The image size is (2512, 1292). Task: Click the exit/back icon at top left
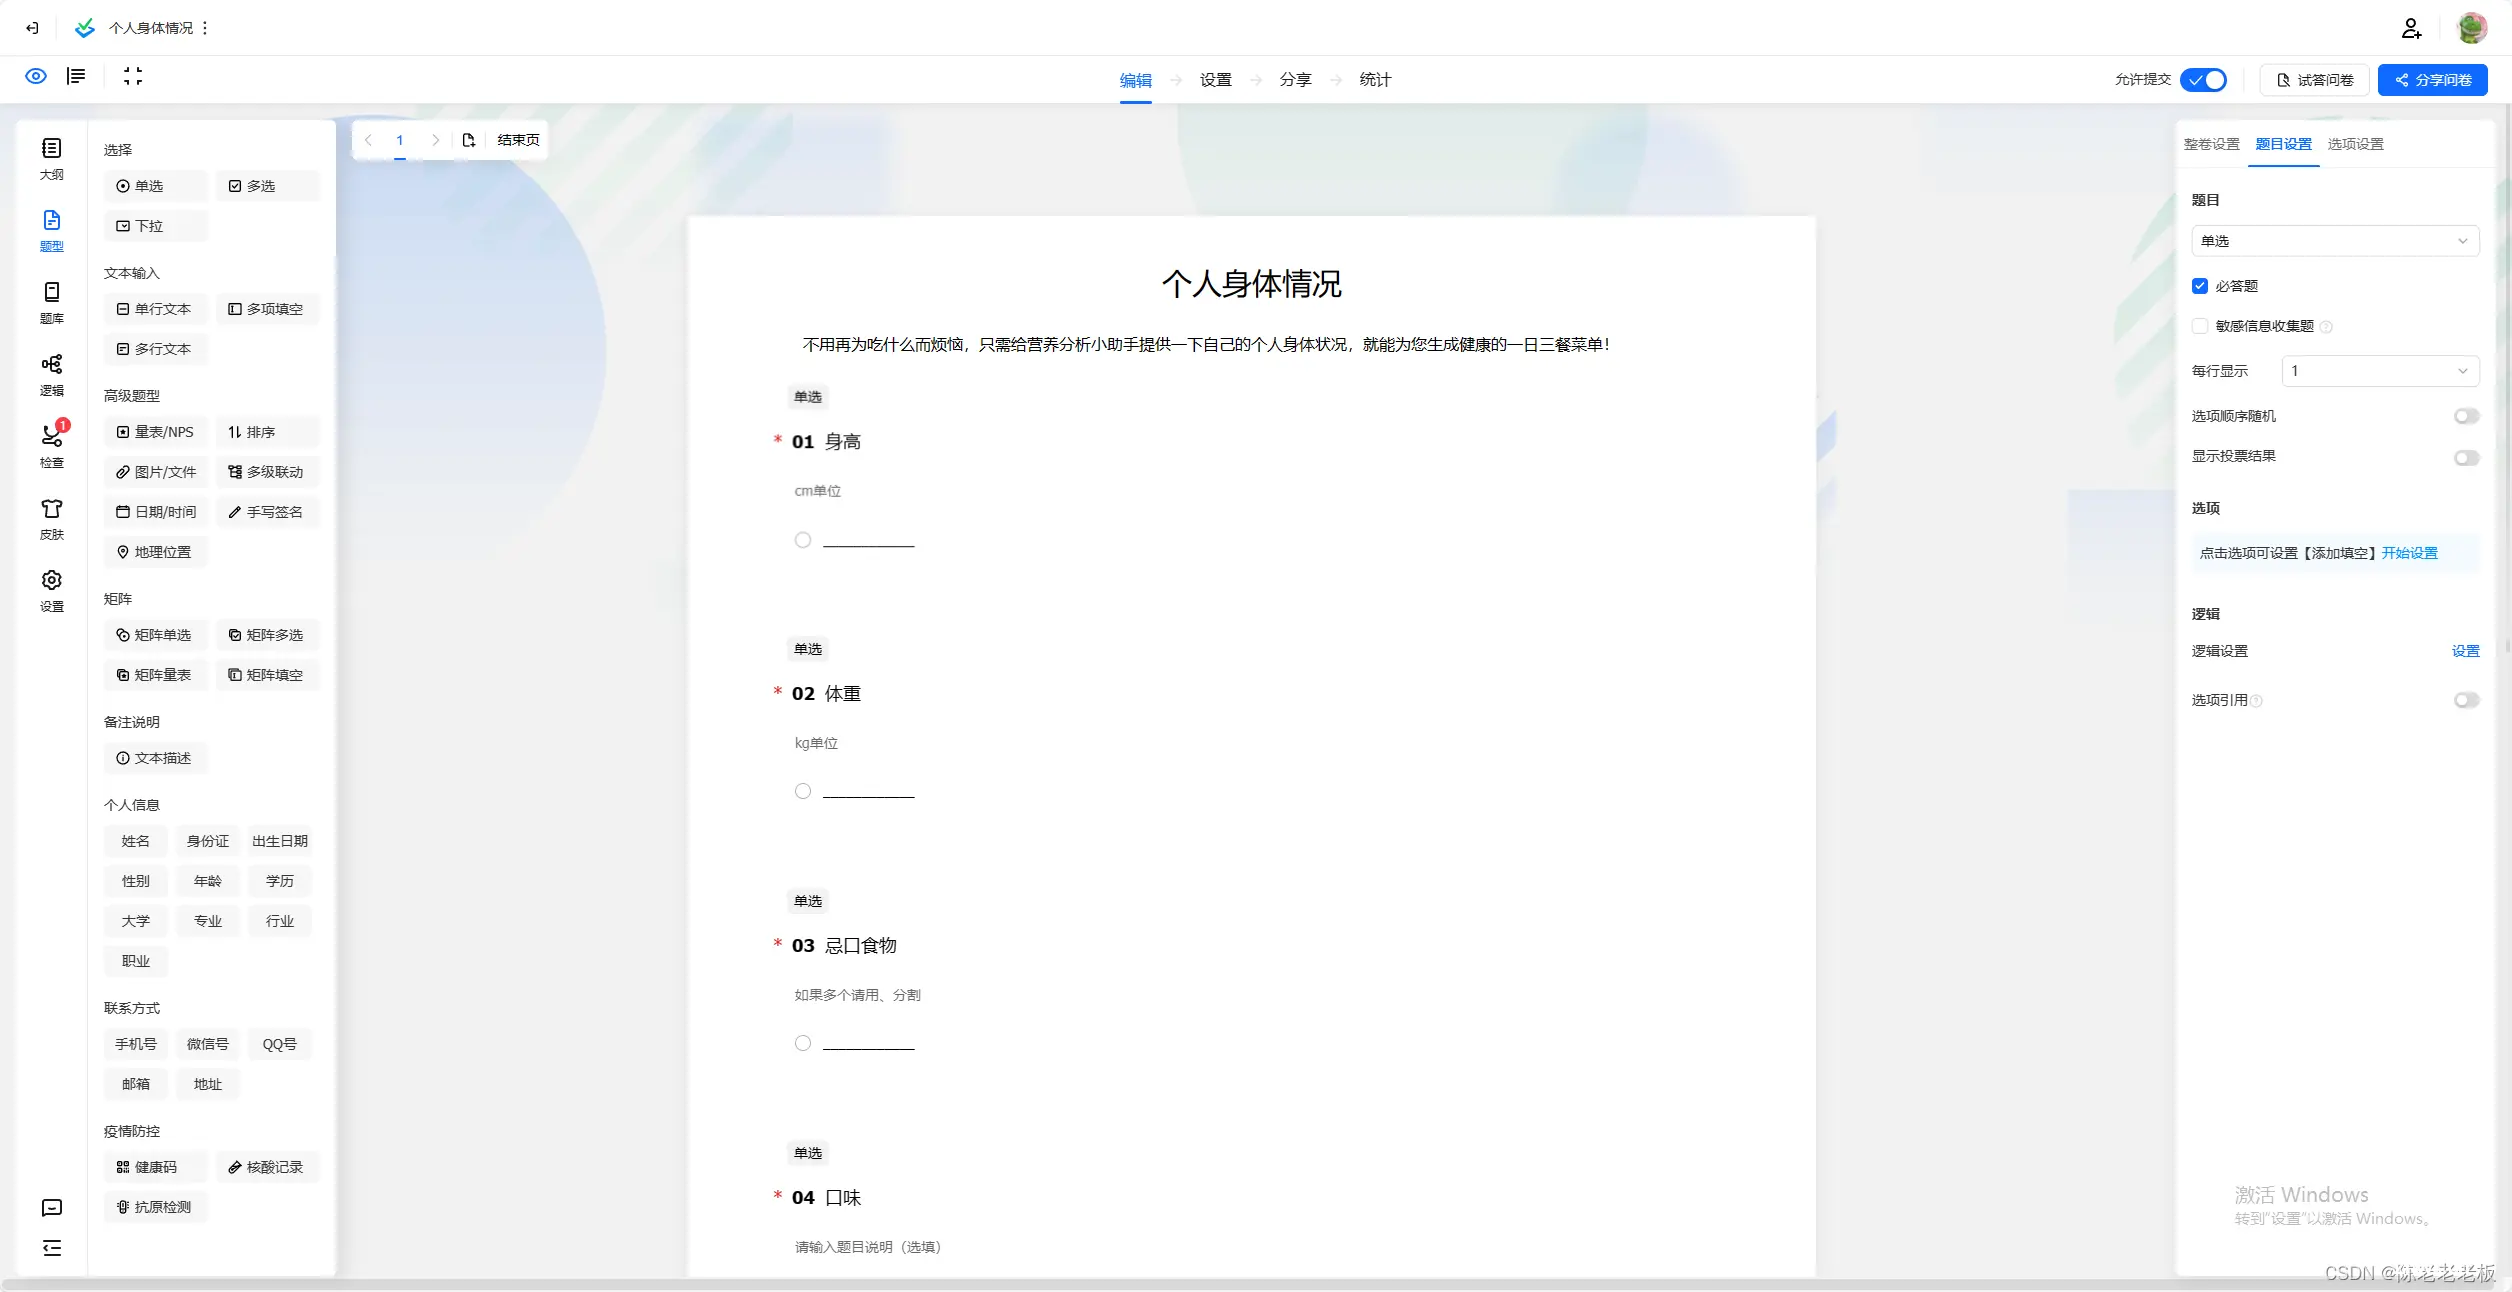click(x=32, y=28)
